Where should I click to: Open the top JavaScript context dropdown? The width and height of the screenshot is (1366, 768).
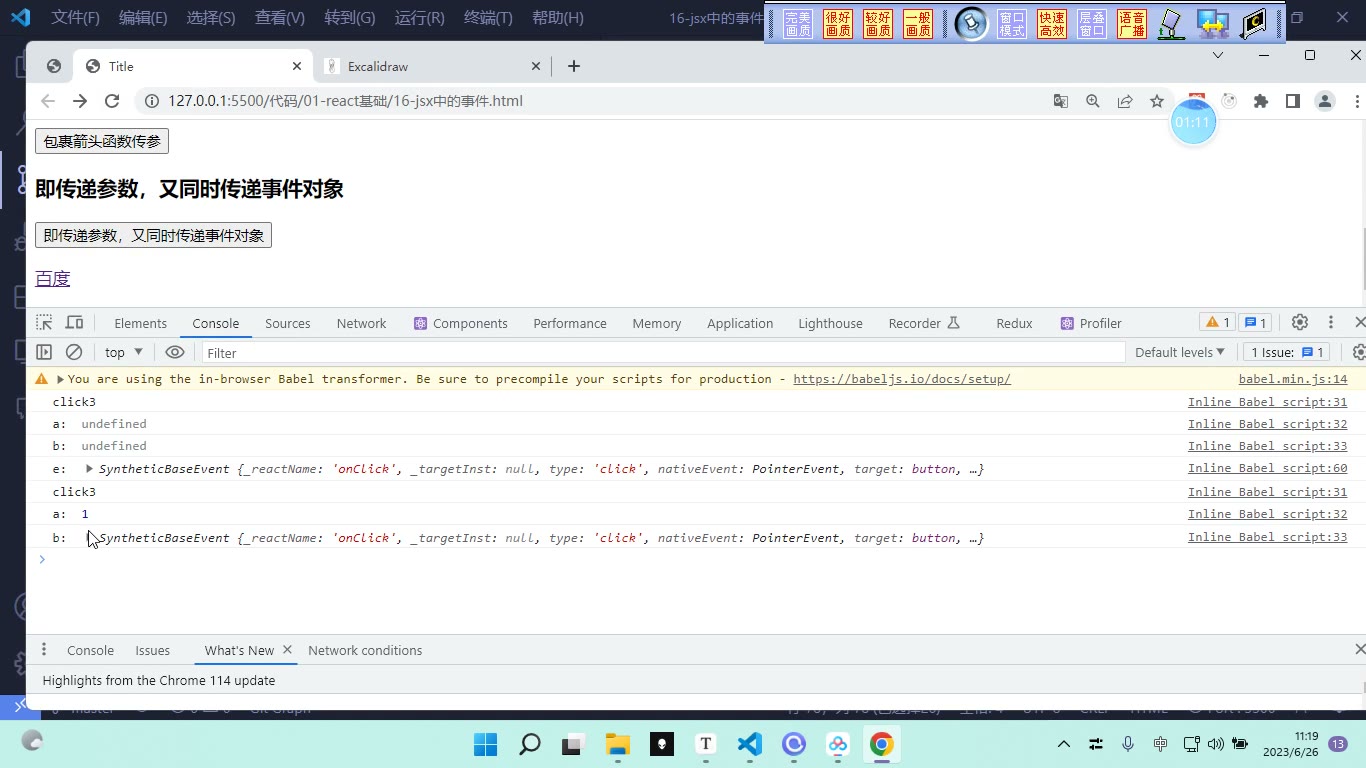124,352
